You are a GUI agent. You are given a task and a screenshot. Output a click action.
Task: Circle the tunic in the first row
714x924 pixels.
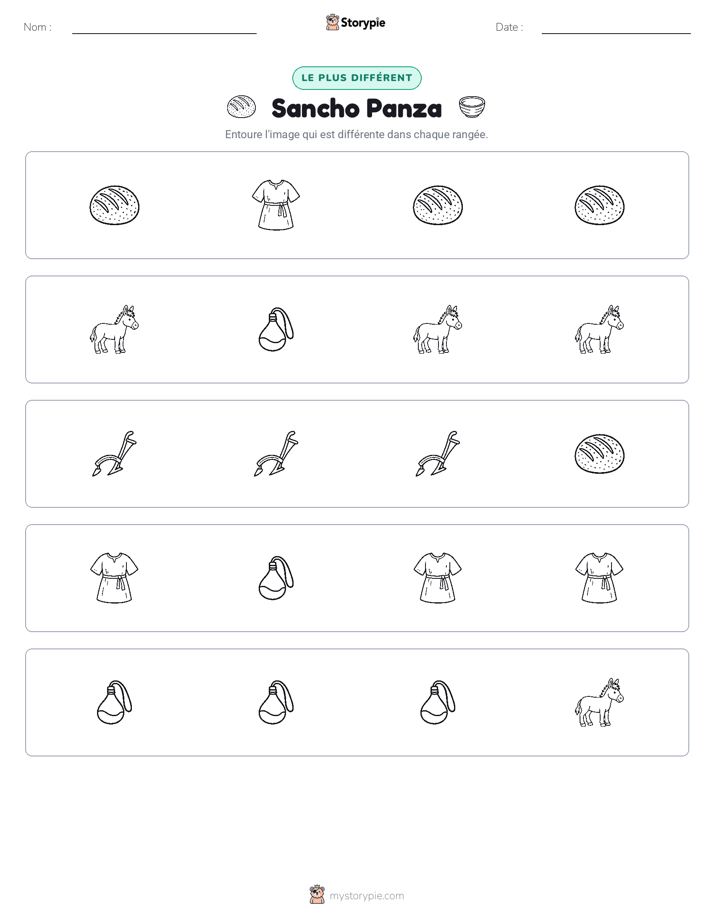pos(276,205)
